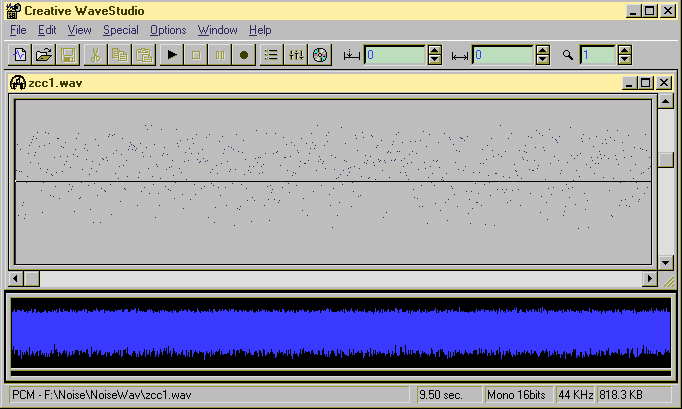The image size is (682, 409).
Task: Paste audio using the clipboard icon
Action: (144, 55)
